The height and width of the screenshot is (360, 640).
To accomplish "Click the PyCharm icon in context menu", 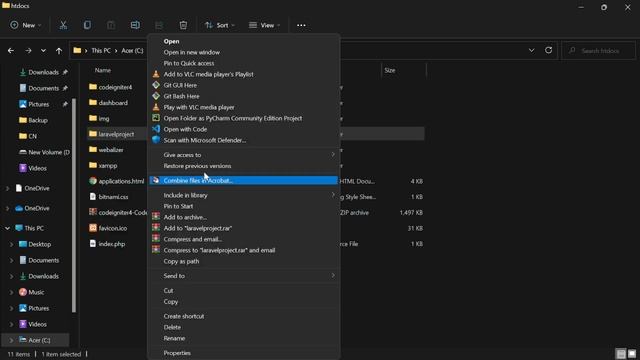I will 156,118.
